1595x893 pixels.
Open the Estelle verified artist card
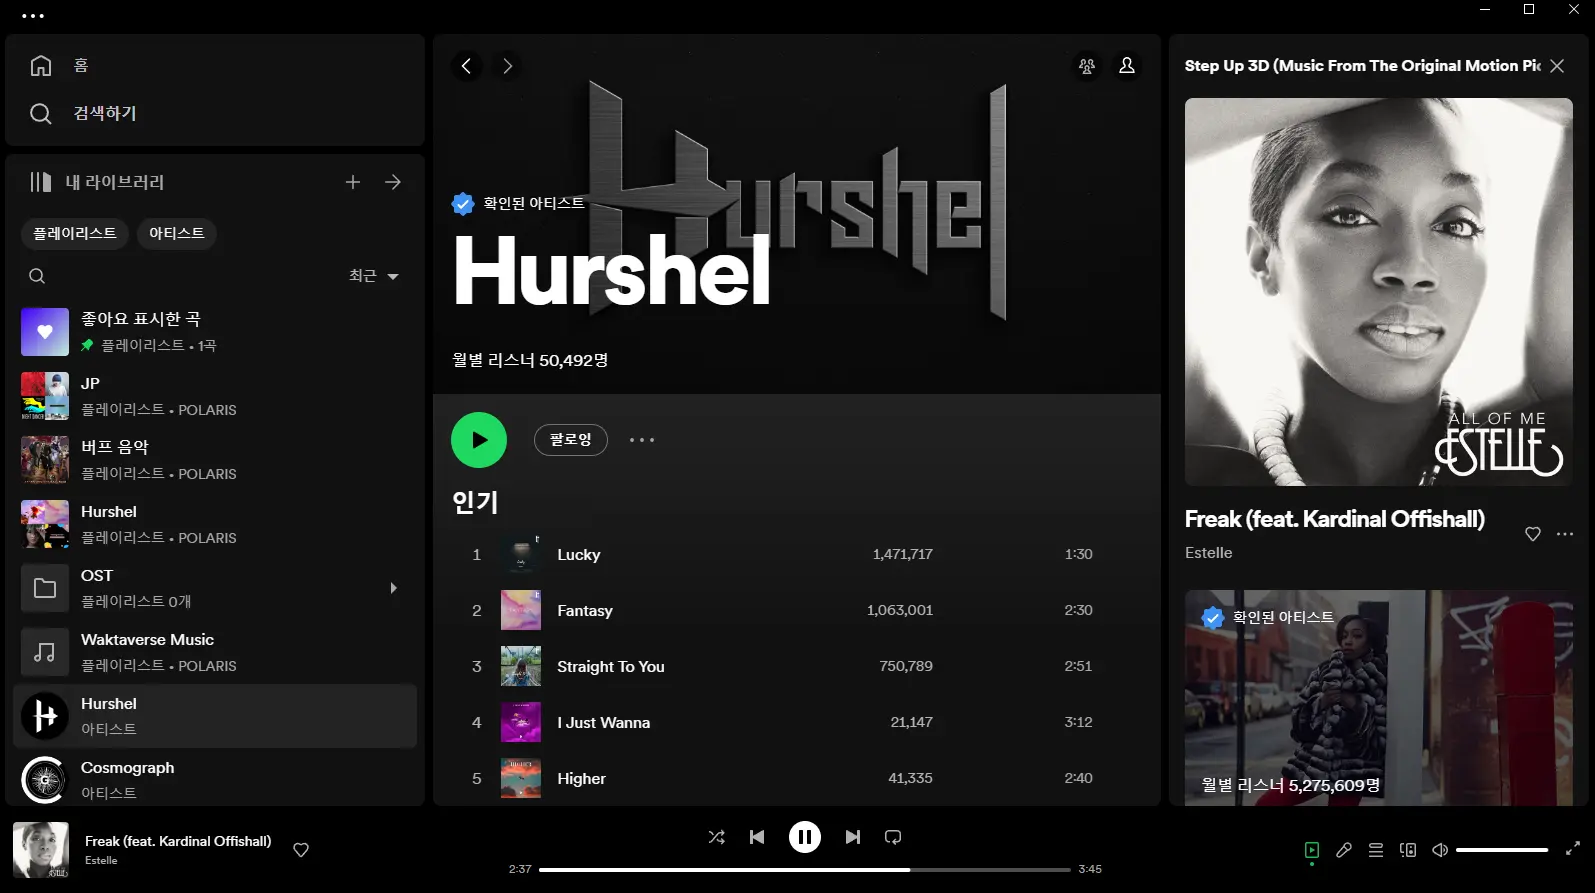1379,698
